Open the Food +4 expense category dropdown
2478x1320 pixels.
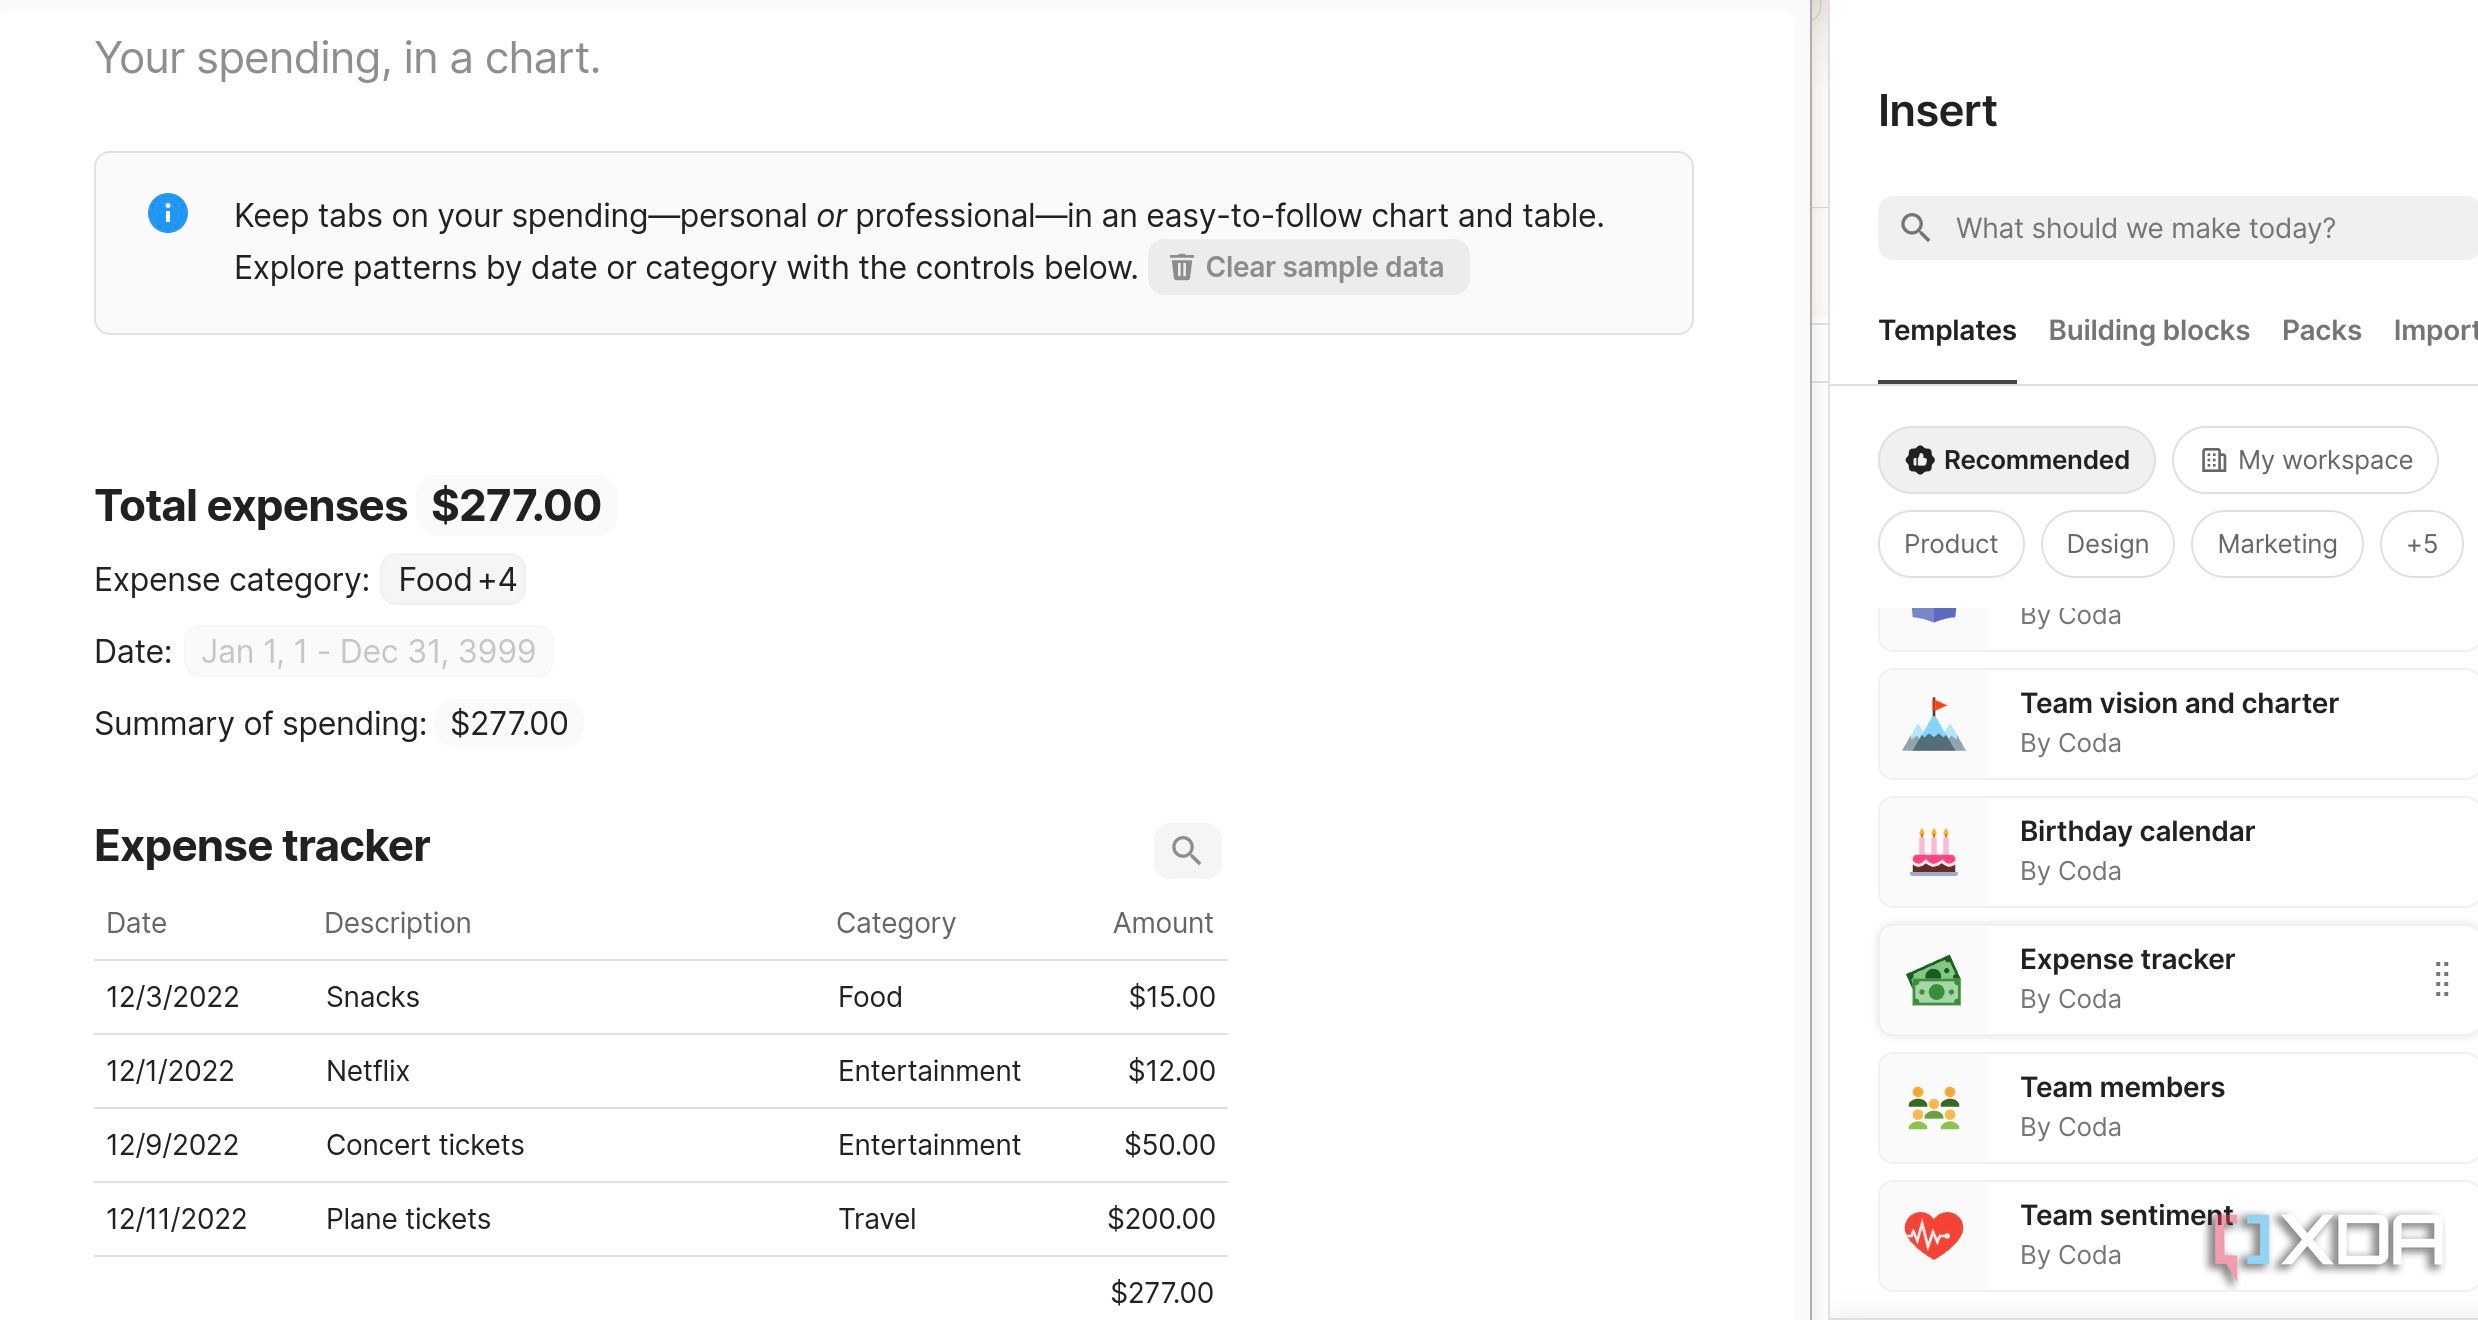(456, 579)
